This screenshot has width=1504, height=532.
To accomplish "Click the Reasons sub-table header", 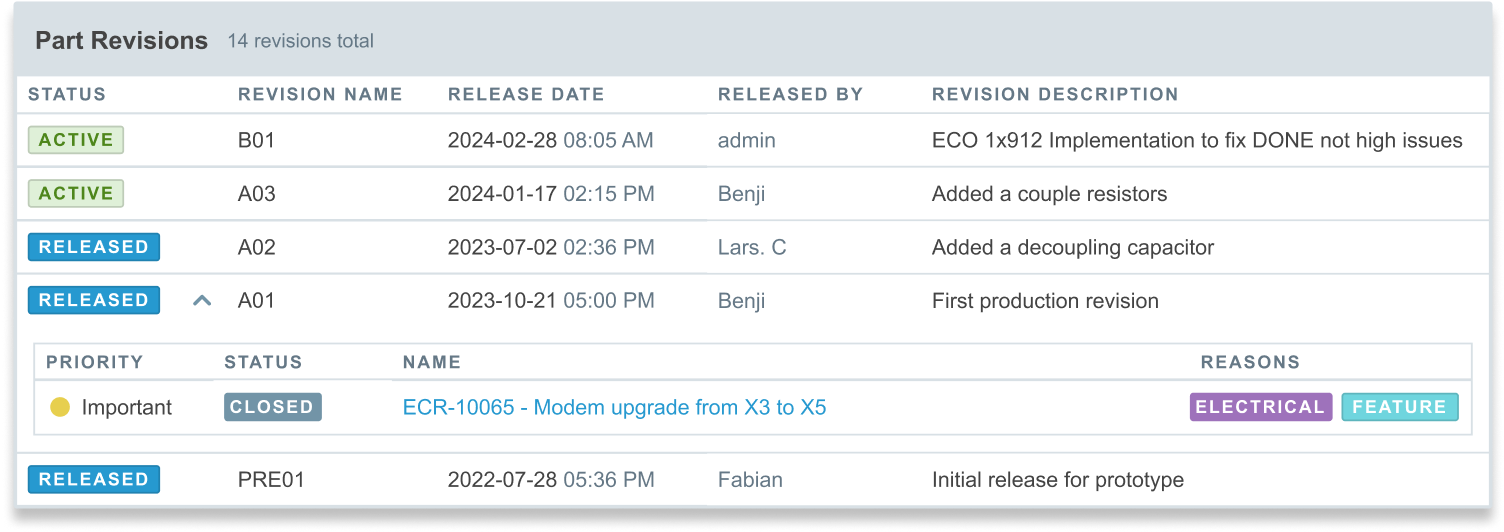I will click(1250, 362).
